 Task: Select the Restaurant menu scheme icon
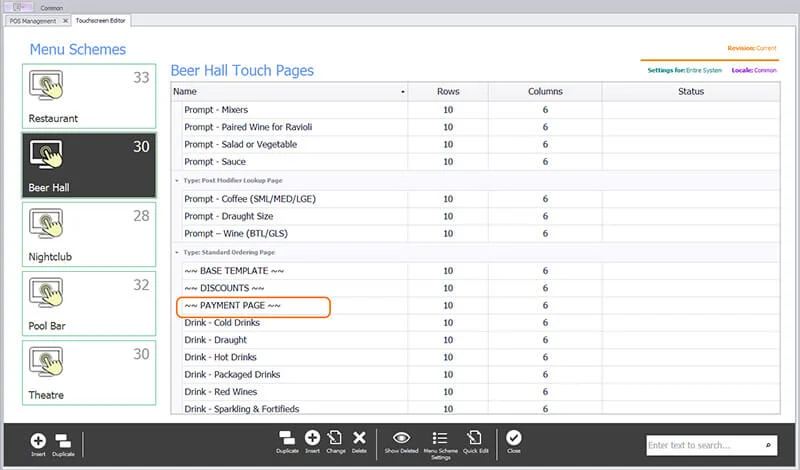(x=46, y=85)
